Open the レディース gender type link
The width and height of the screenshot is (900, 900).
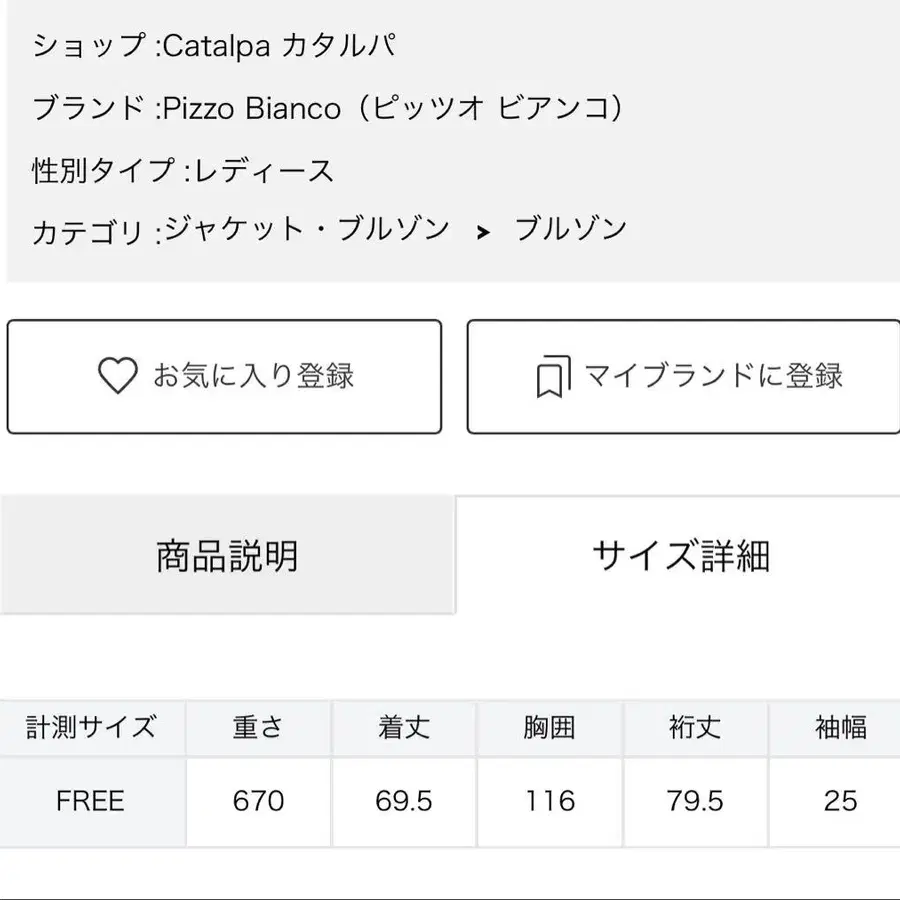pyautogui.click(x=264, y=170)
